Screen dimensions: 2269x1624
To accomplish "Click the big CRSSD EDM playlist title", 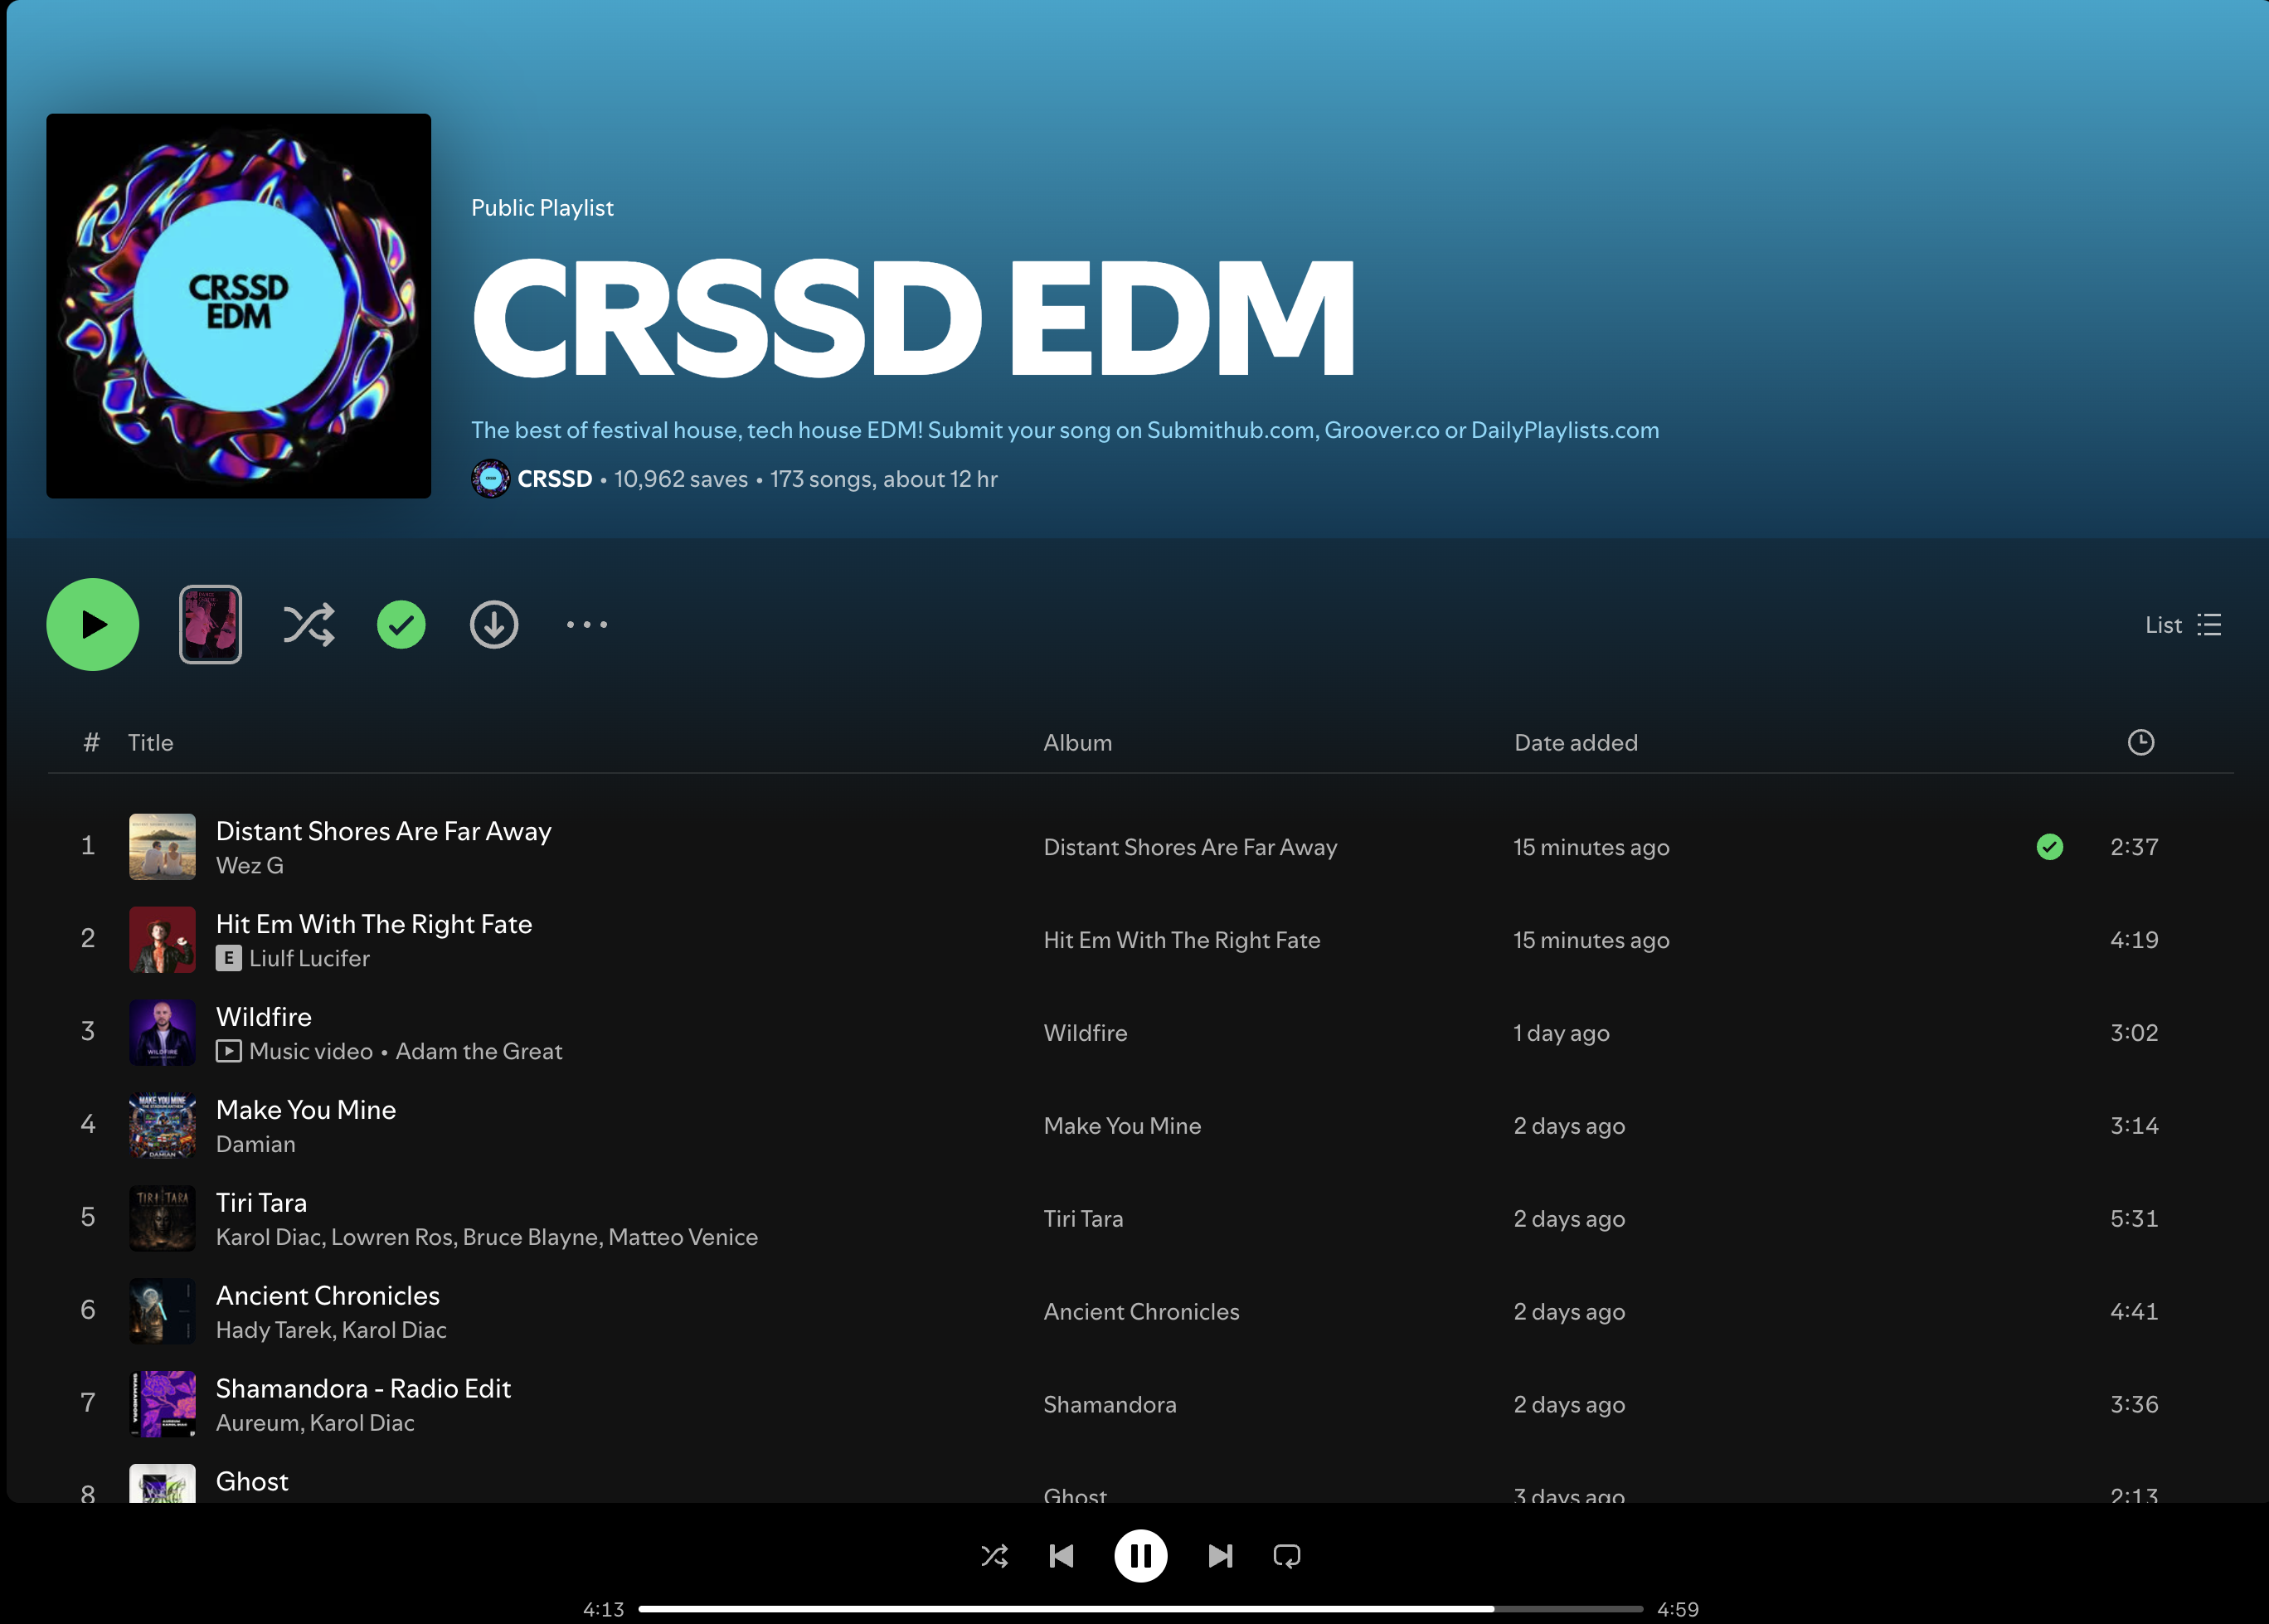I will 913,318.
